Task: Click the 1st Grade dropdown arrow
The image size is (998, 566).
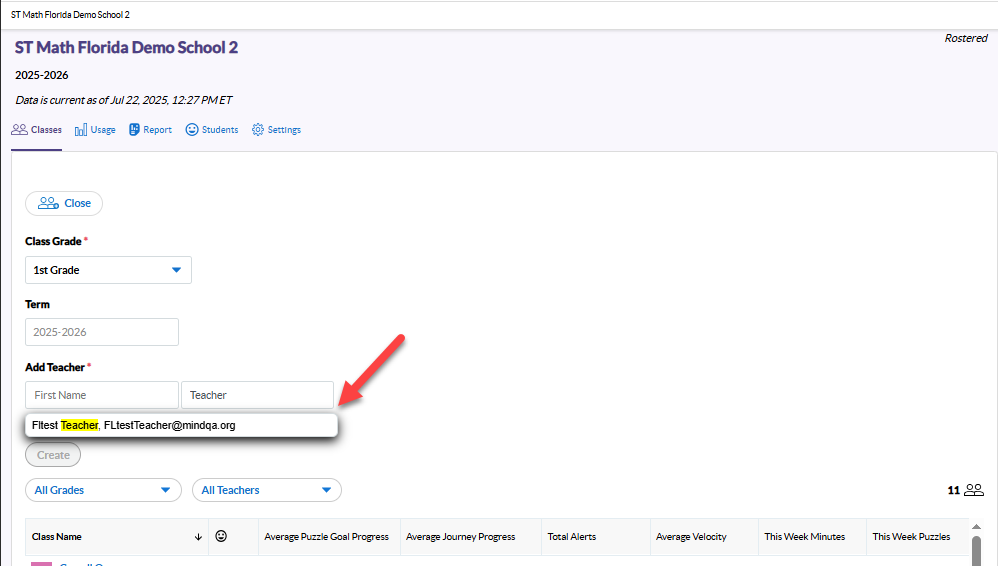Action: click(x=176, y=270)
